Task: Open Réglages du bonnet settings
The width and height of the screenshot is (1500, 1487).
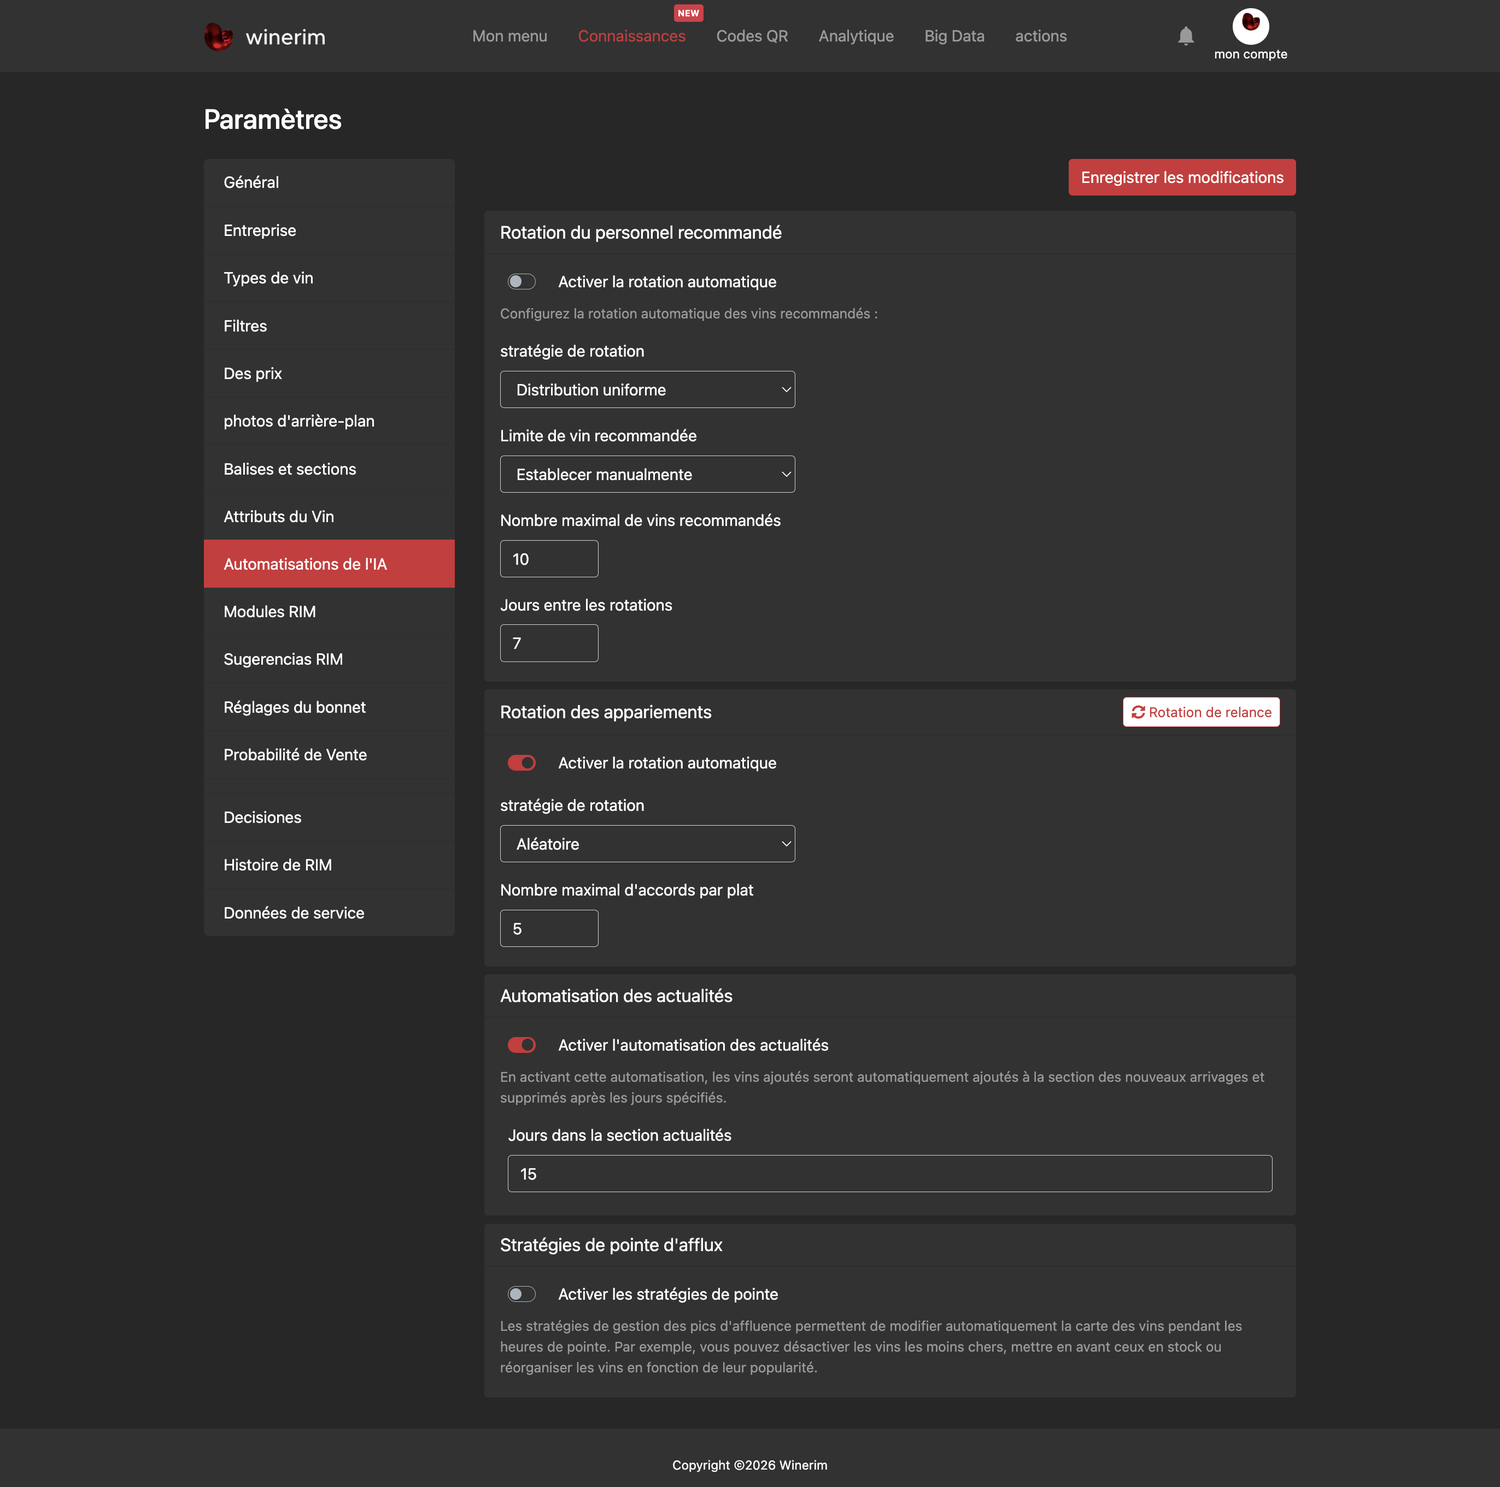Action: (329, 707)
